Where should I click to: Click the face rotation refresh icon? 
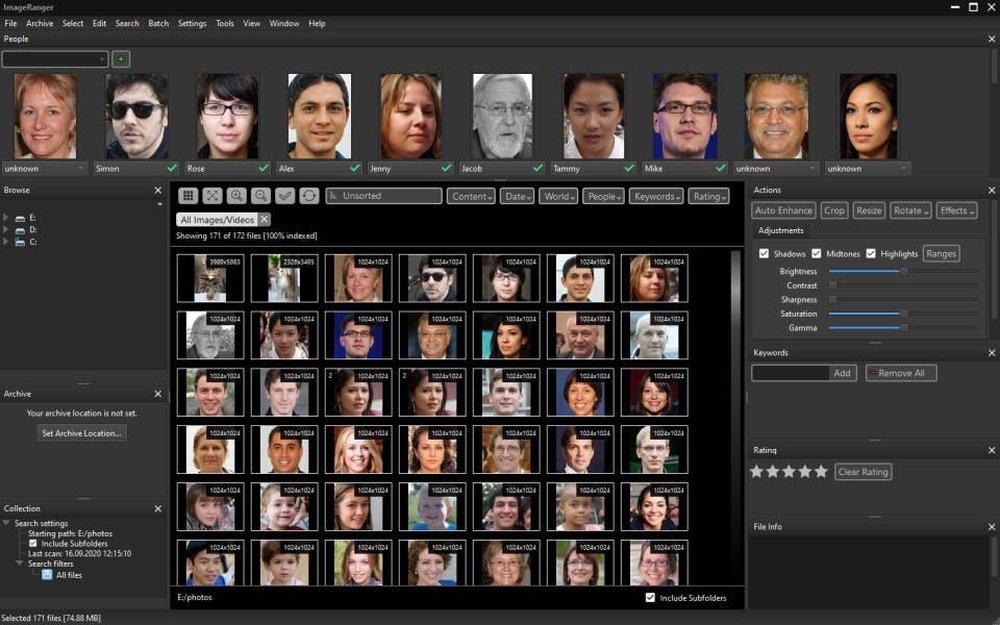point(310,196)
